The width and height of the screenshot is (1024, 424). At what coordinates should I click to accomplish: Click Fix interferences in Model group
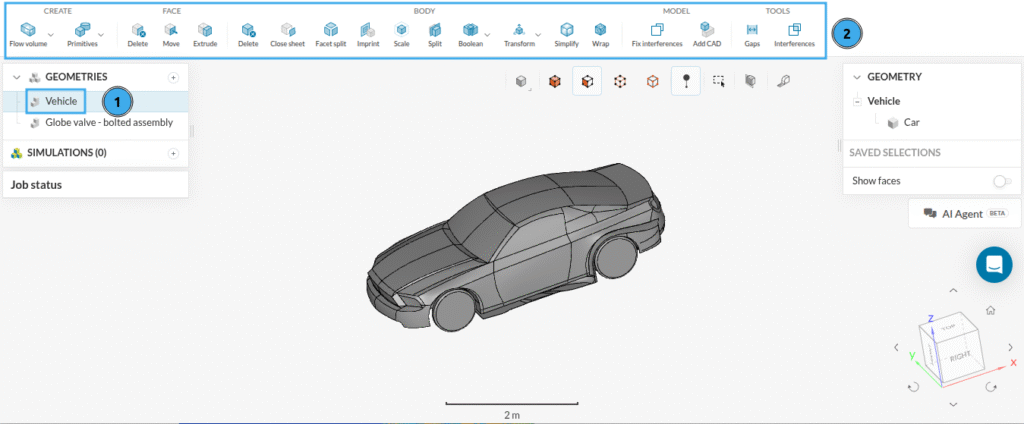[657, 34]
